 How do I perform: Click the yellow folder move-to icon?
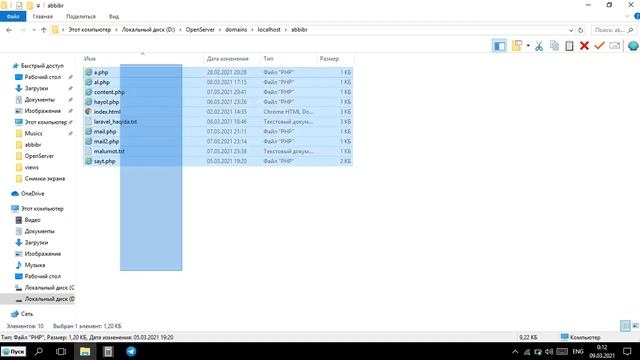point(517,46)
